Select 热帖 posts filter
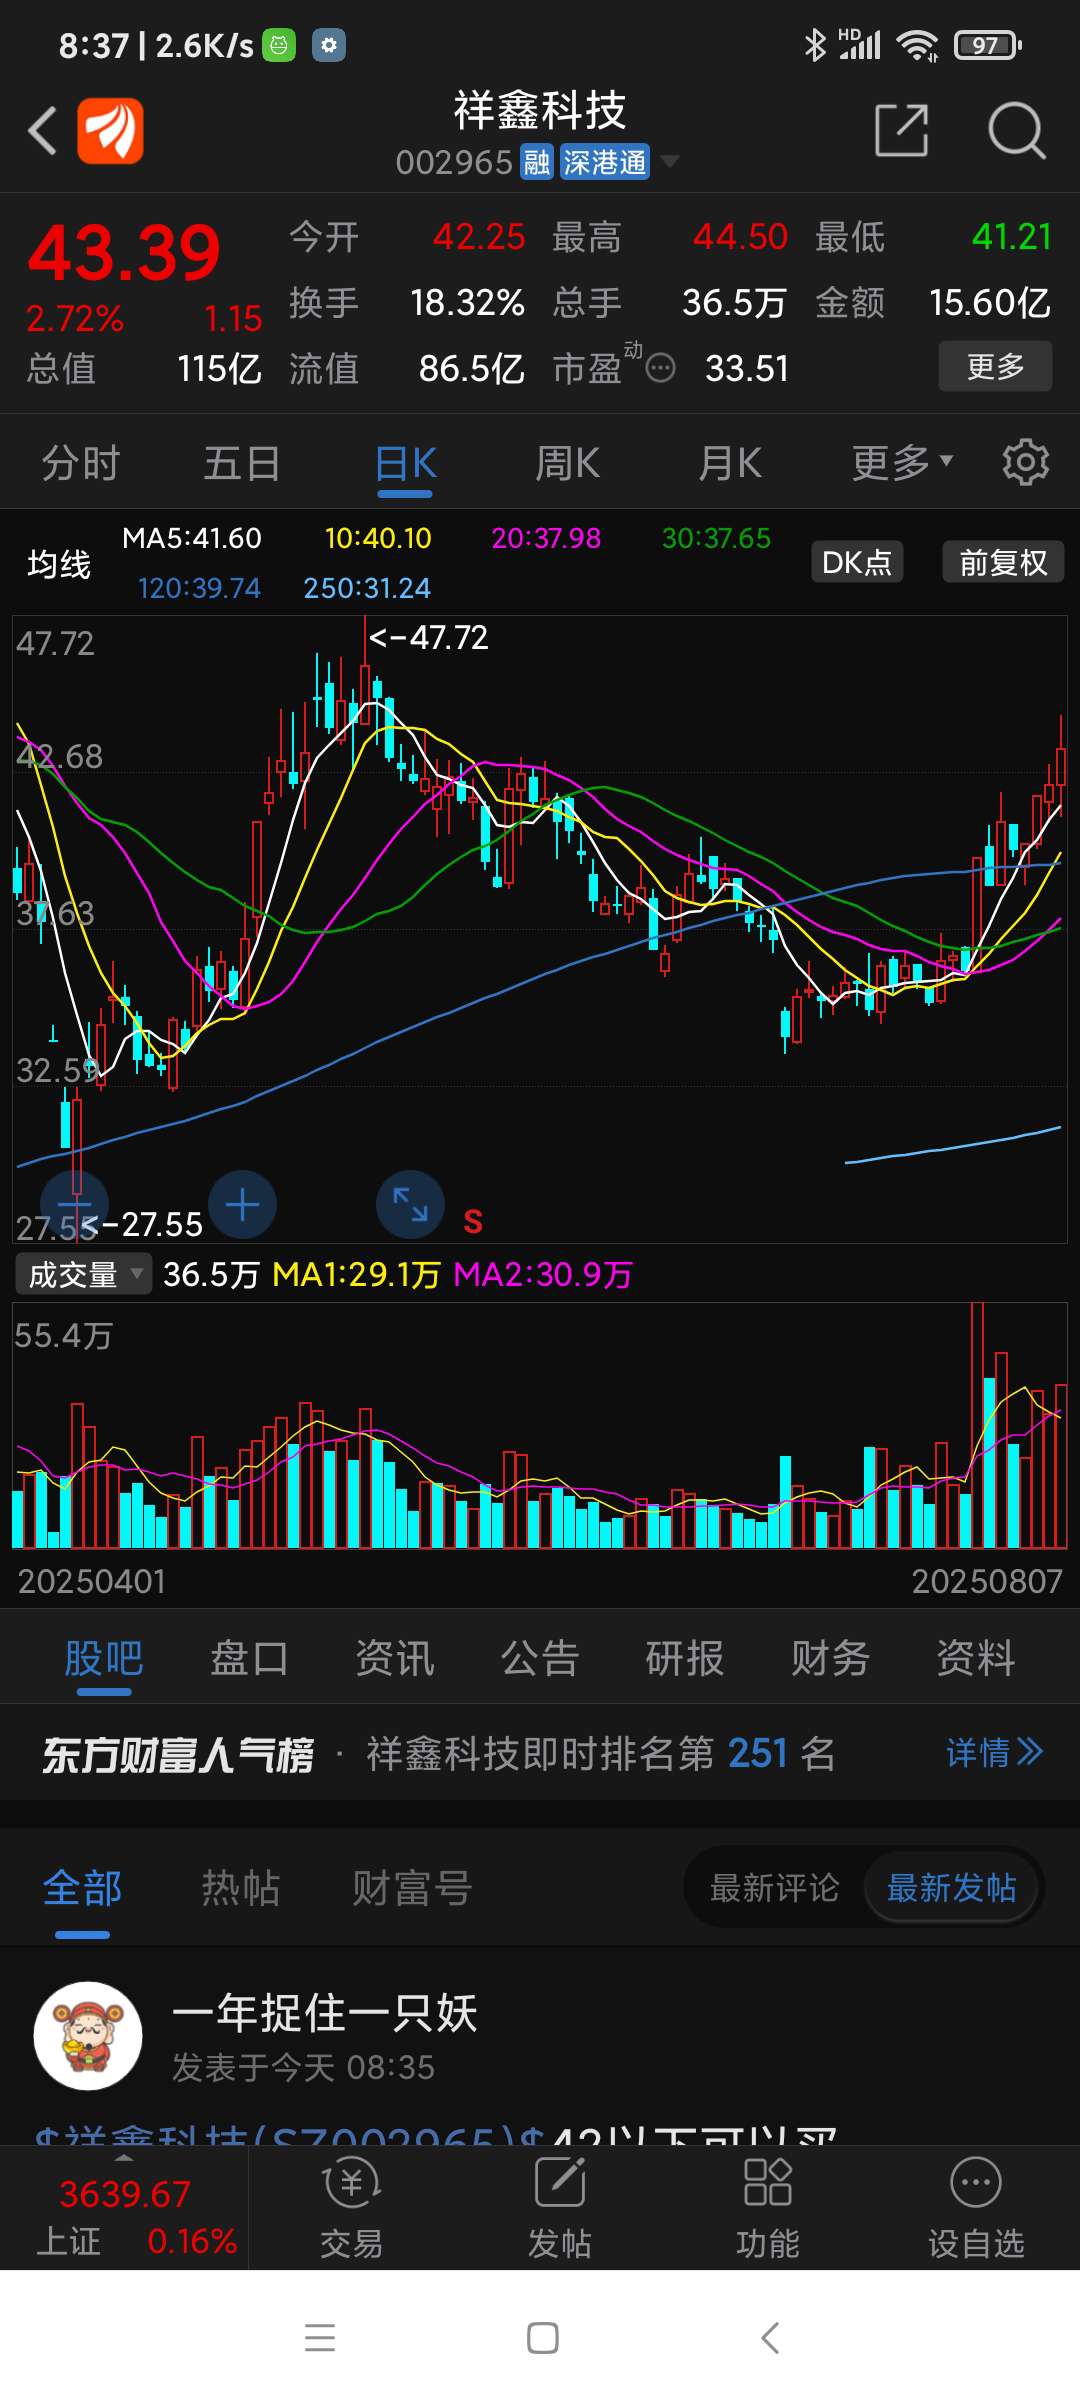The image size is (1080, 2400). click(241, 1888)
